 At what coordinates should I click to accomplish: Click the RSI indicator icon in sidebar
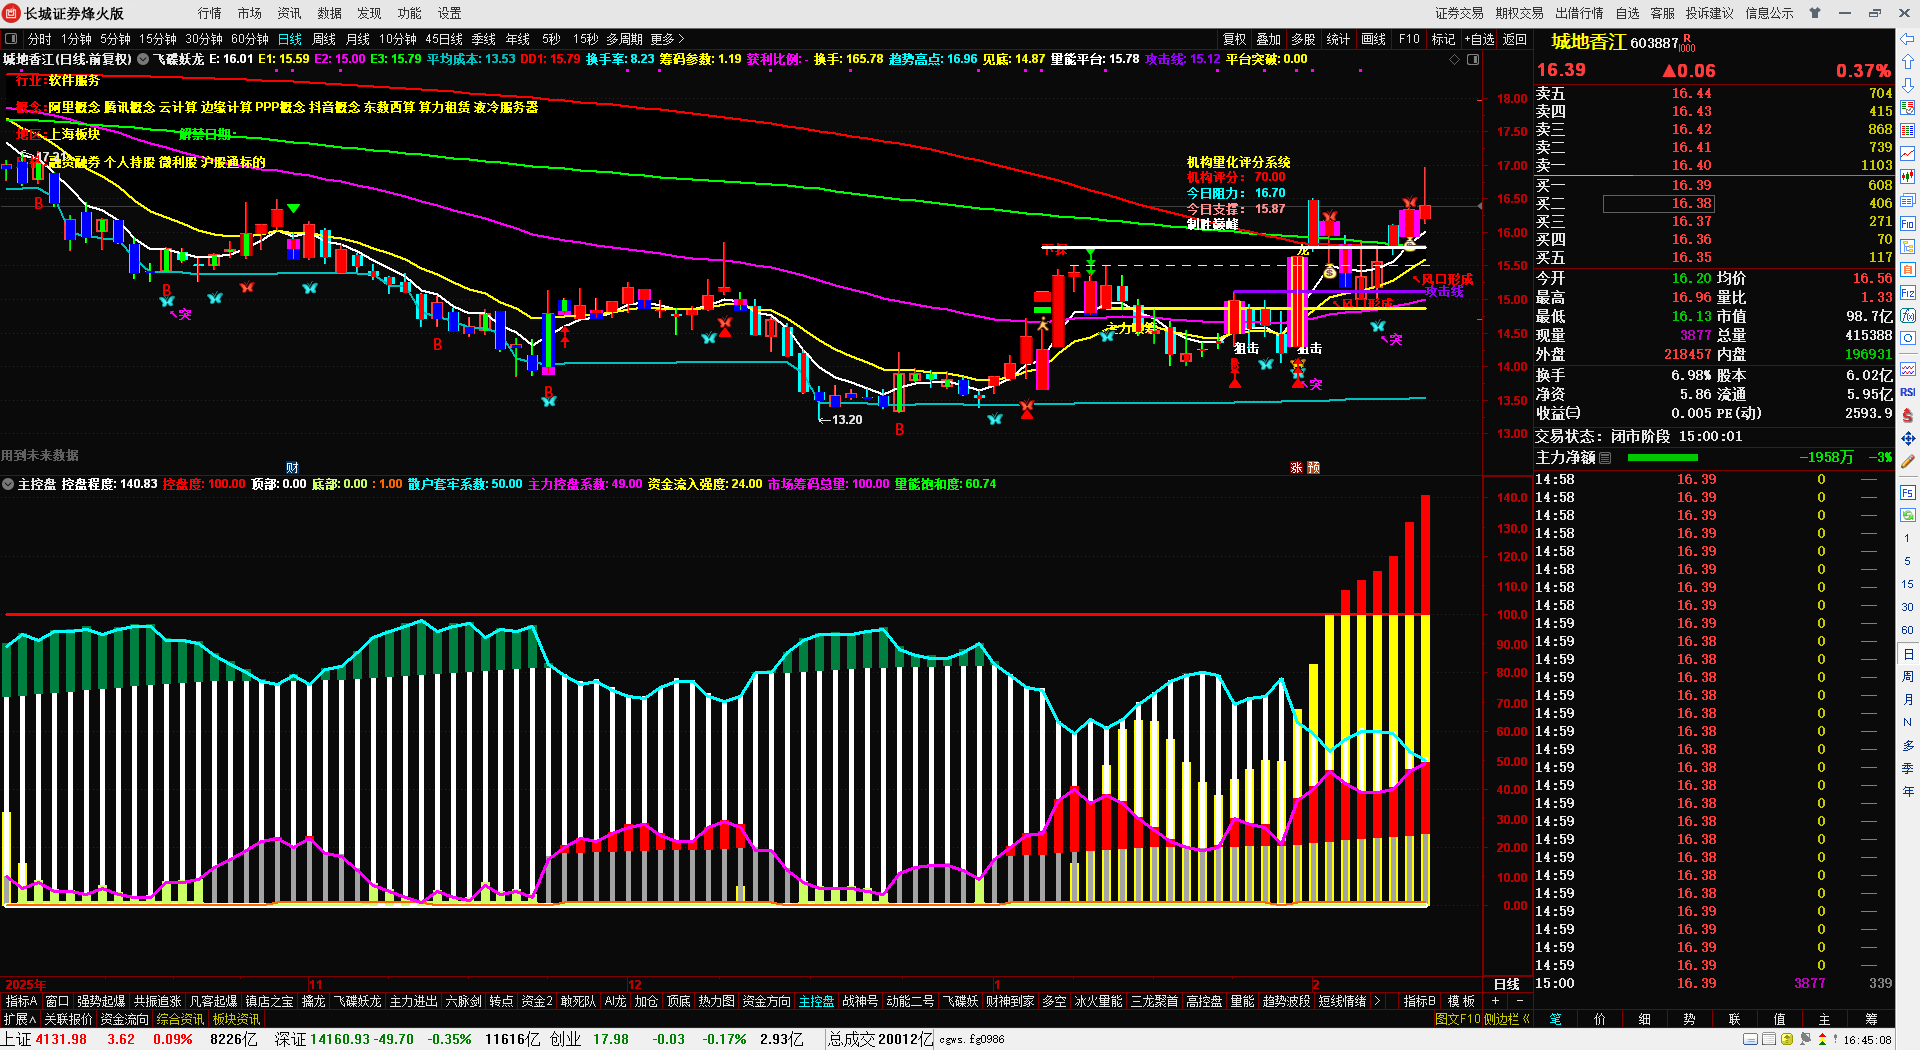tap(1908, 392)
